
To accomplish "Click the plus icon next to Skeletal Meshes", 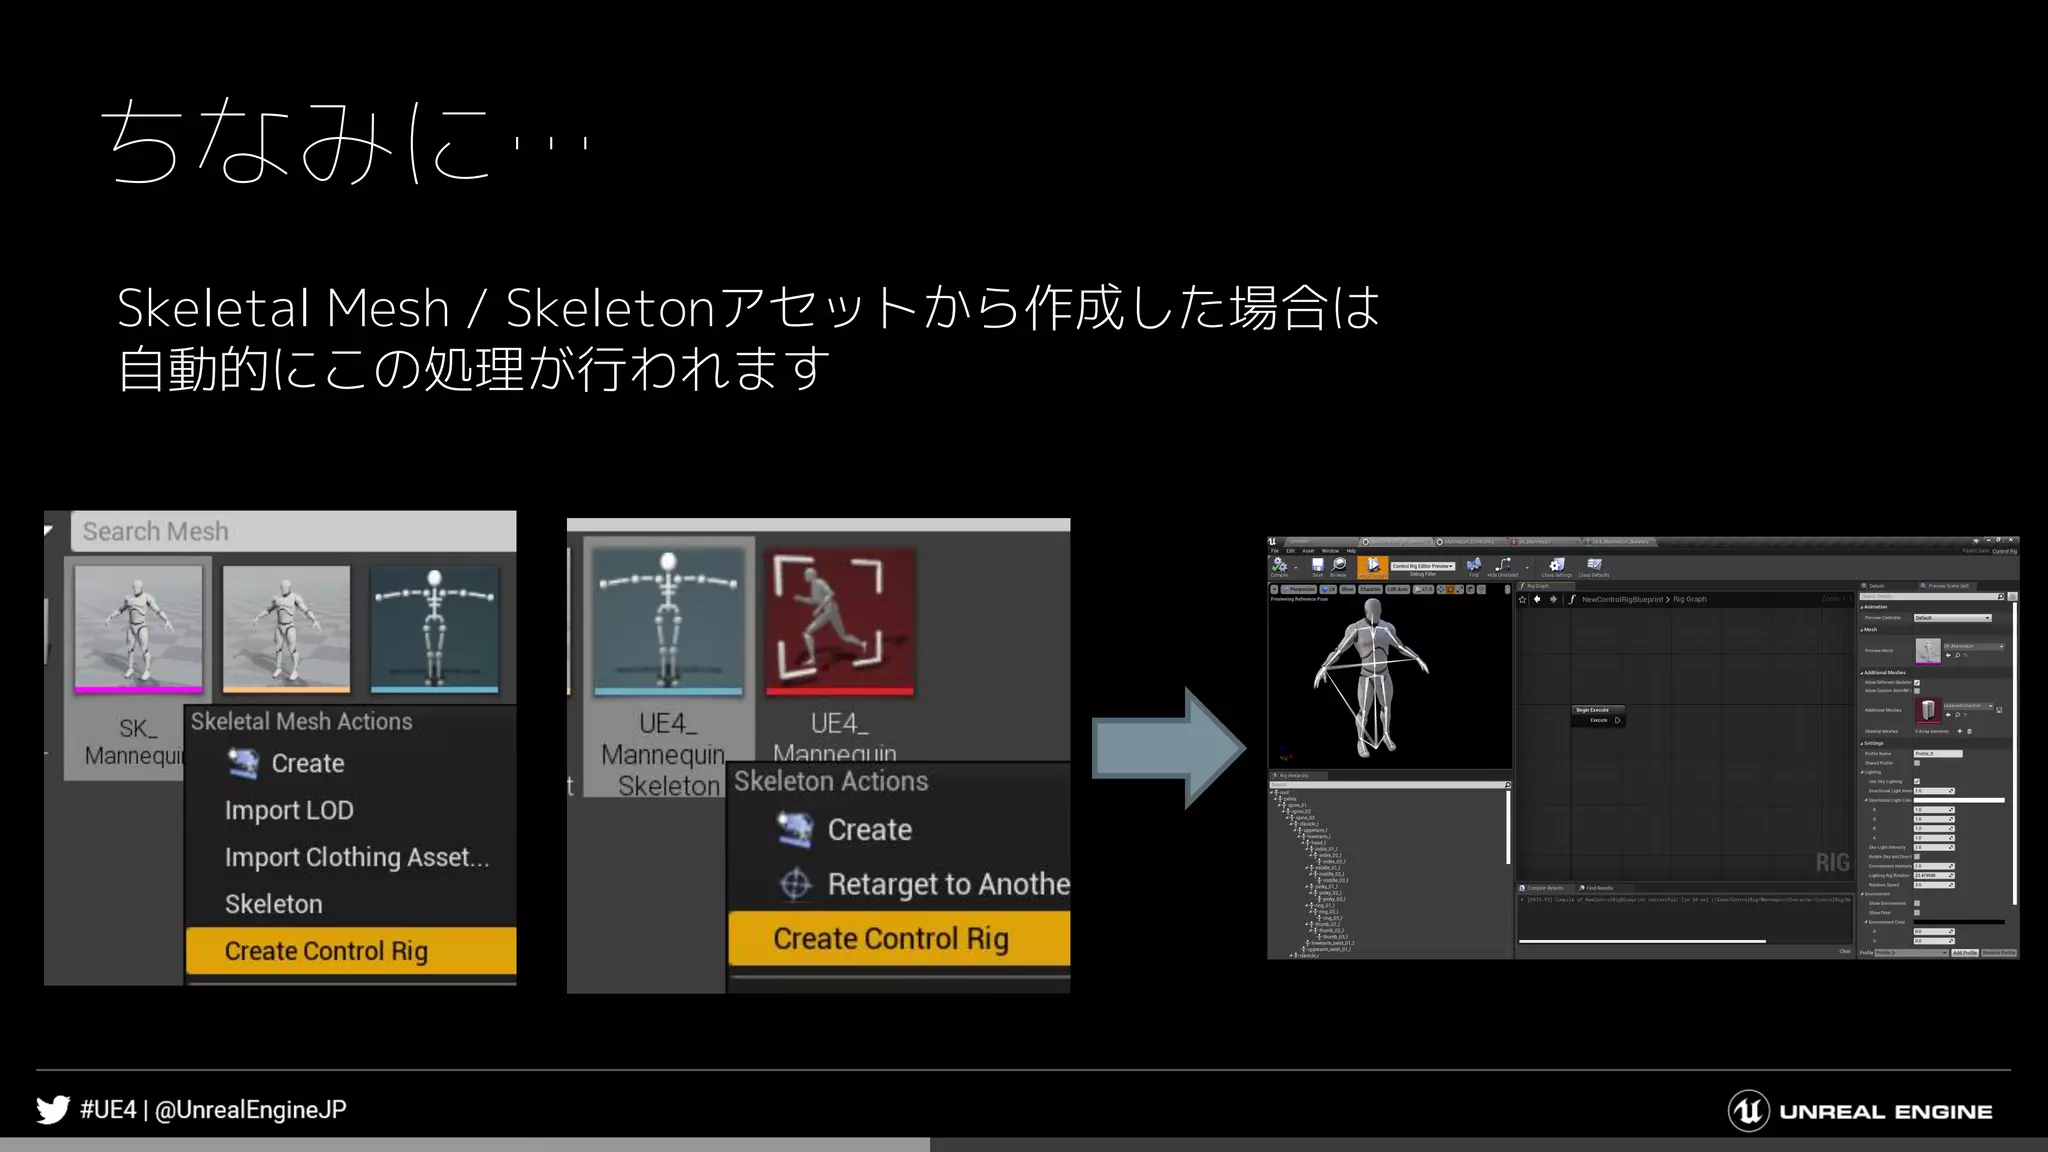I will tap(1960, 731).
